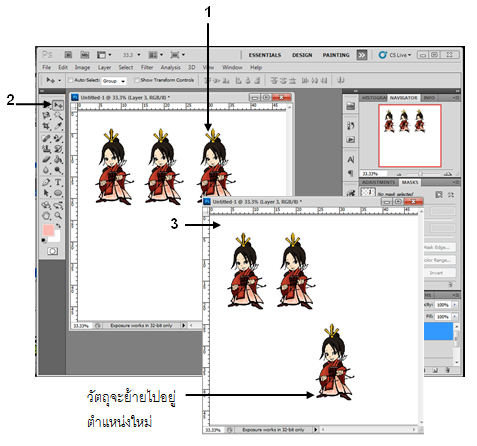477x446 pixels.
Task: Click the Invert button in Masks panel
Action: [x=439, y=273]
